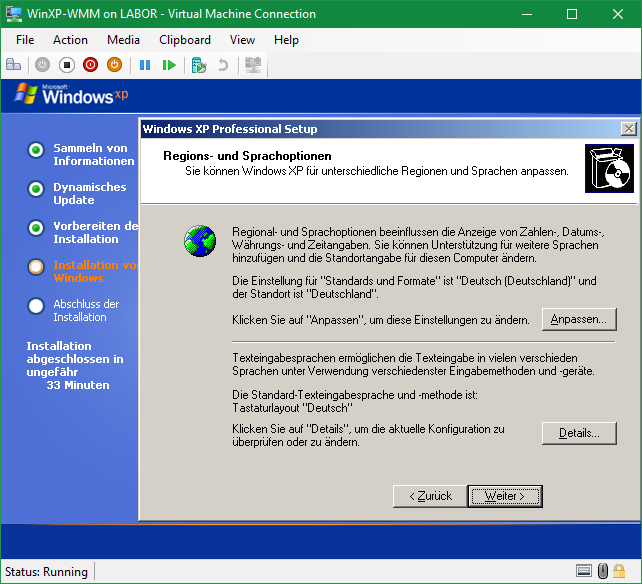
Task: Click the Anpassen... button
Action: tap(579, 319)
